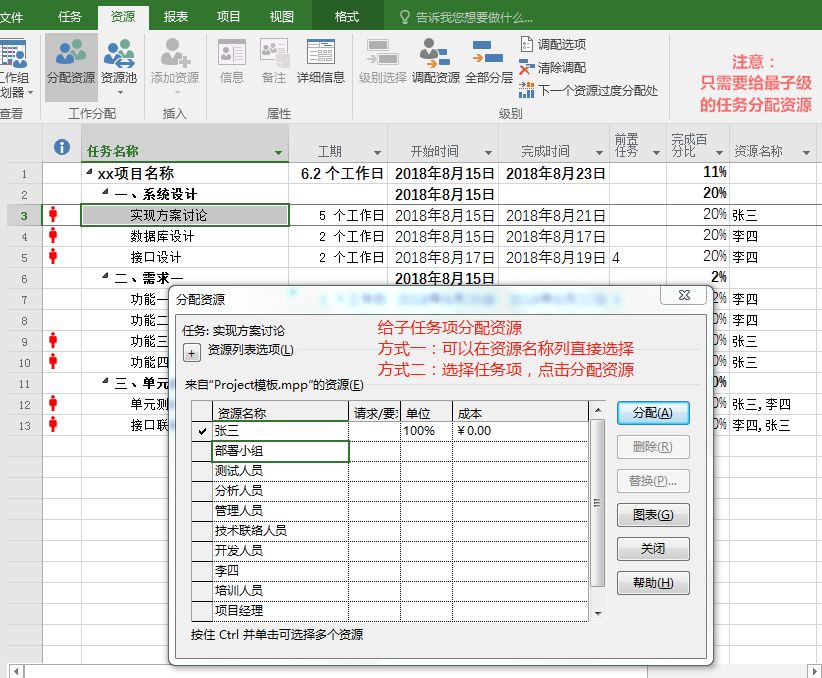Open the 资源池 ribbon tool
The image size is (822, 678).
coord(119,60)
